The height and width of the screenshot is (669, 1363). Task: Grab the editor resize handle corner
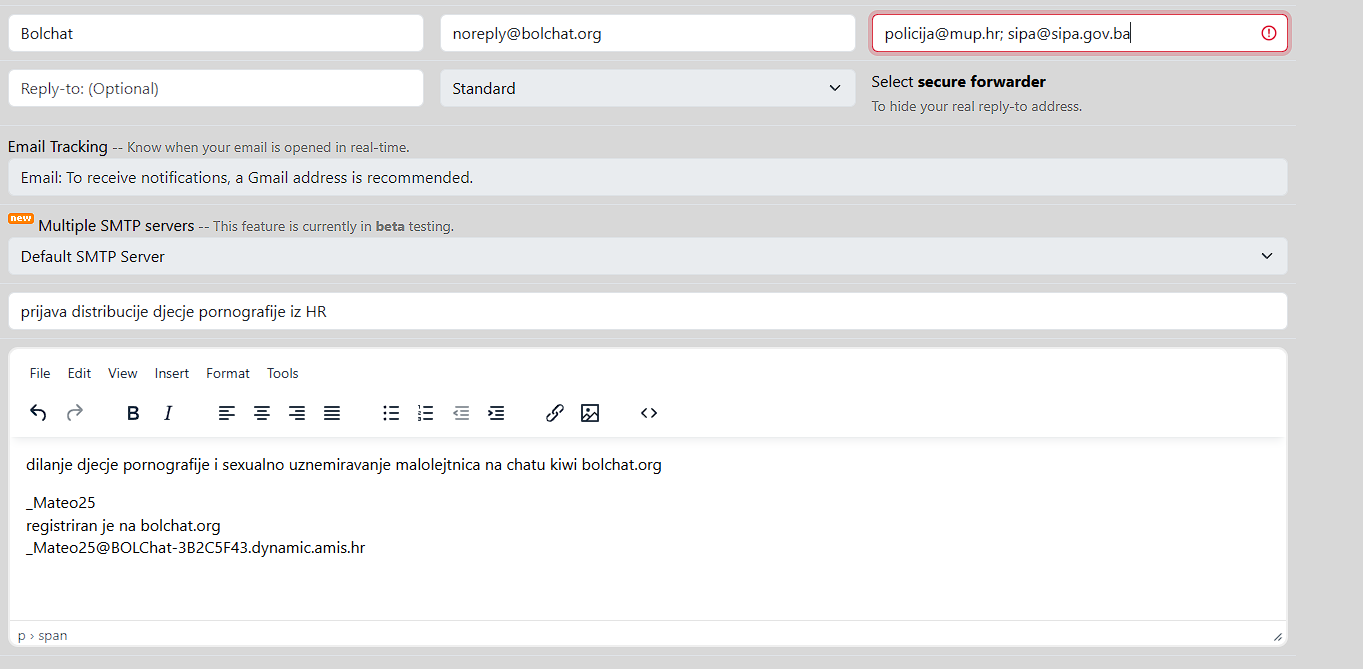pyautogui.click(x=1278, y=636)
